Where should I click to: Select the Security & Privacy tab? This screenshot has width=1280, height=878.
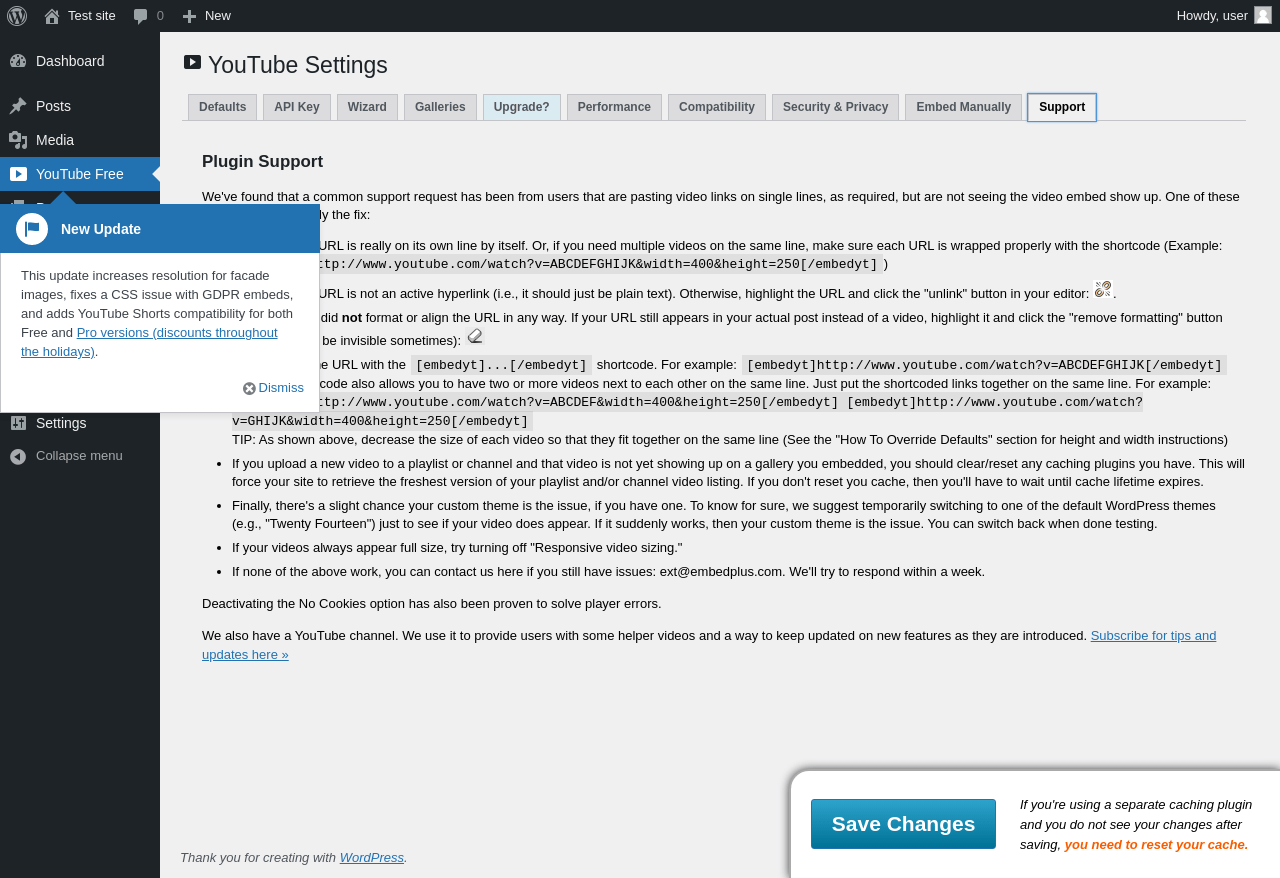point(835,107)
